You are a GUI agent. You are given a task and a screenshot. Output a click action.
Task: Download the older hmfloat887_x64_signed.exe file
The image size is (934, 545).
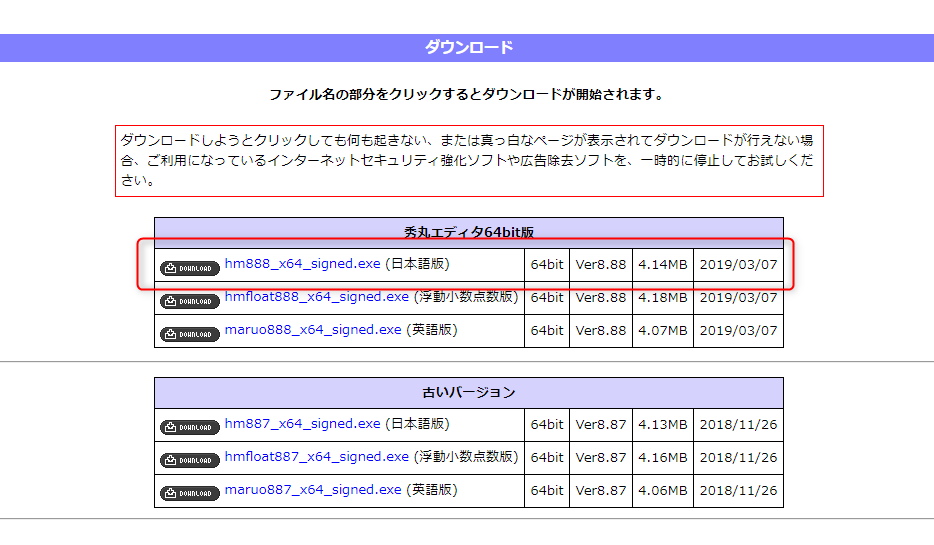click(316, 457)
